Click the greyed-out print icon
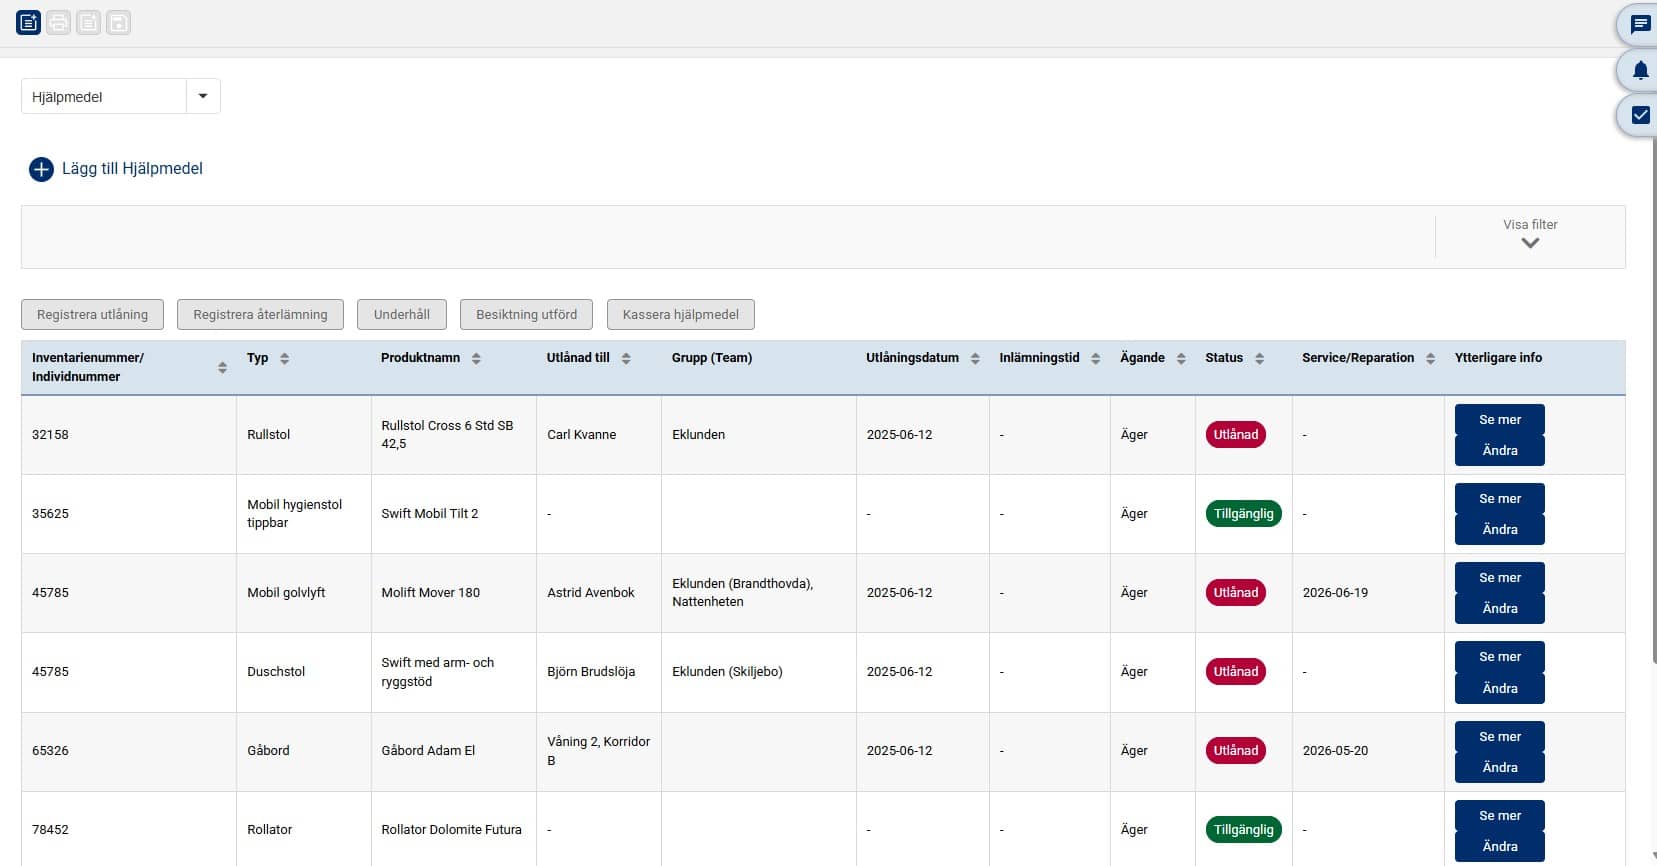This screenshot has height=866, width=1657. (59, 22)
